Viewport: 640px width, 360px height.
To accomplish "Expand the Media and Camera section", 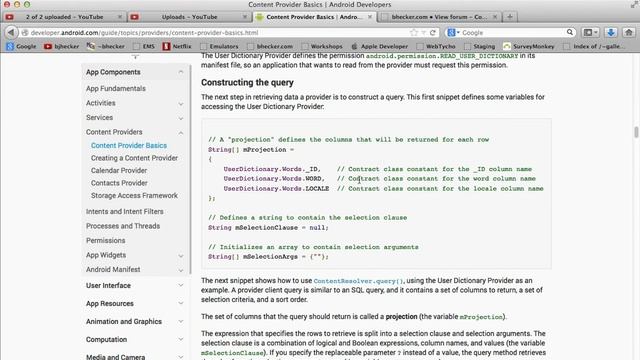I will pyautogui.click(x=180, y=357).
